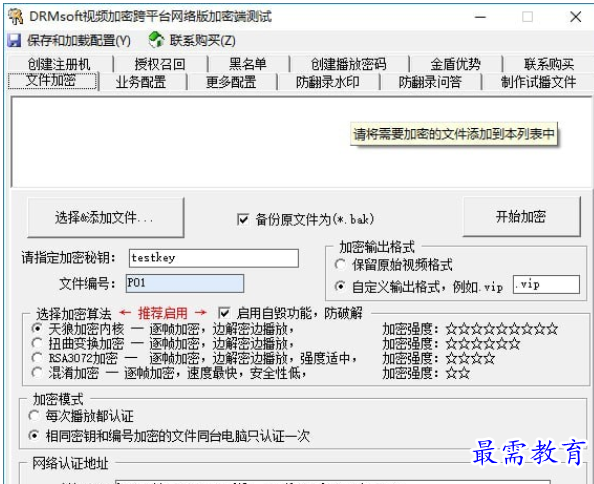This screenshot has width=594, height=484.
Task: Open the 保存和加载配置(V) menu
Action: pyautogui.click(x=79, y=40)
